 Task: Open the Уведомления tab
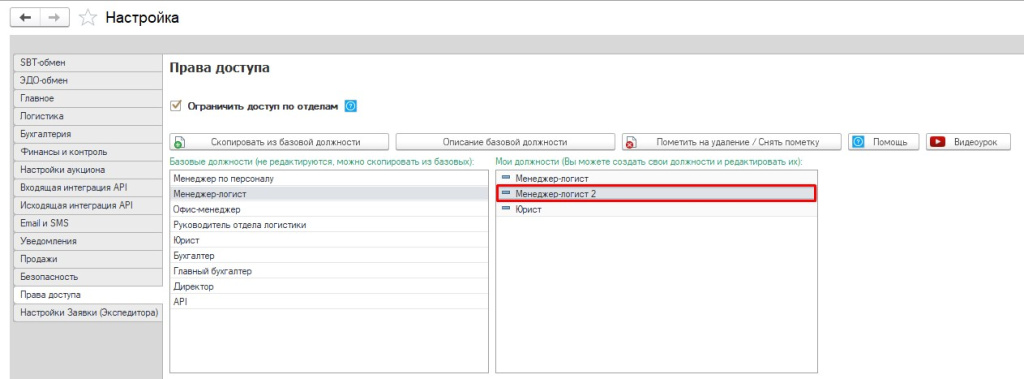point(87,241)
